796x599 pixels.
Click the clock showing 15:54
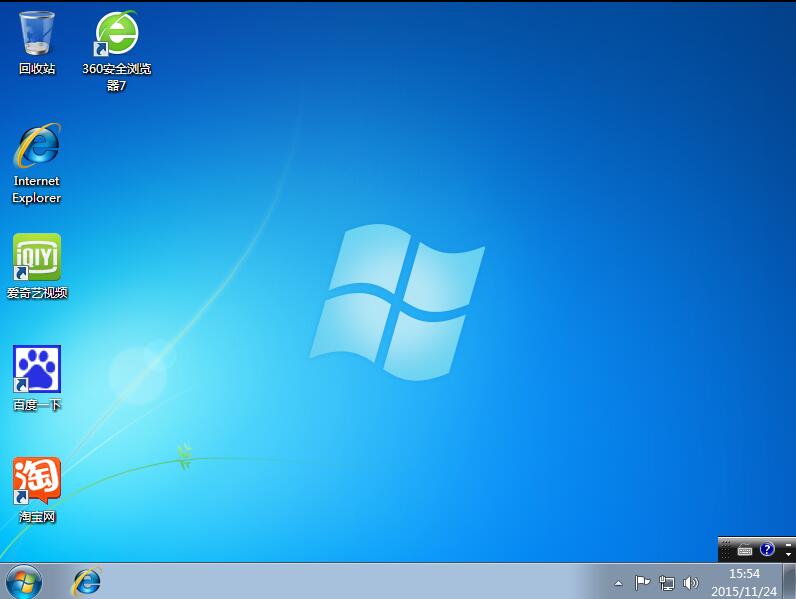[744, 582]
